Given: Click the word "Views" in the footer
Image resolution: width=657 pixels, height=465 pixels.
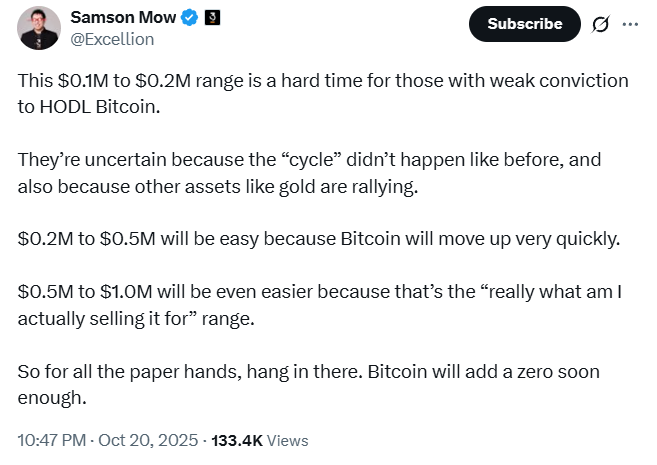Looking at the screenshot, I should point(288,440).
